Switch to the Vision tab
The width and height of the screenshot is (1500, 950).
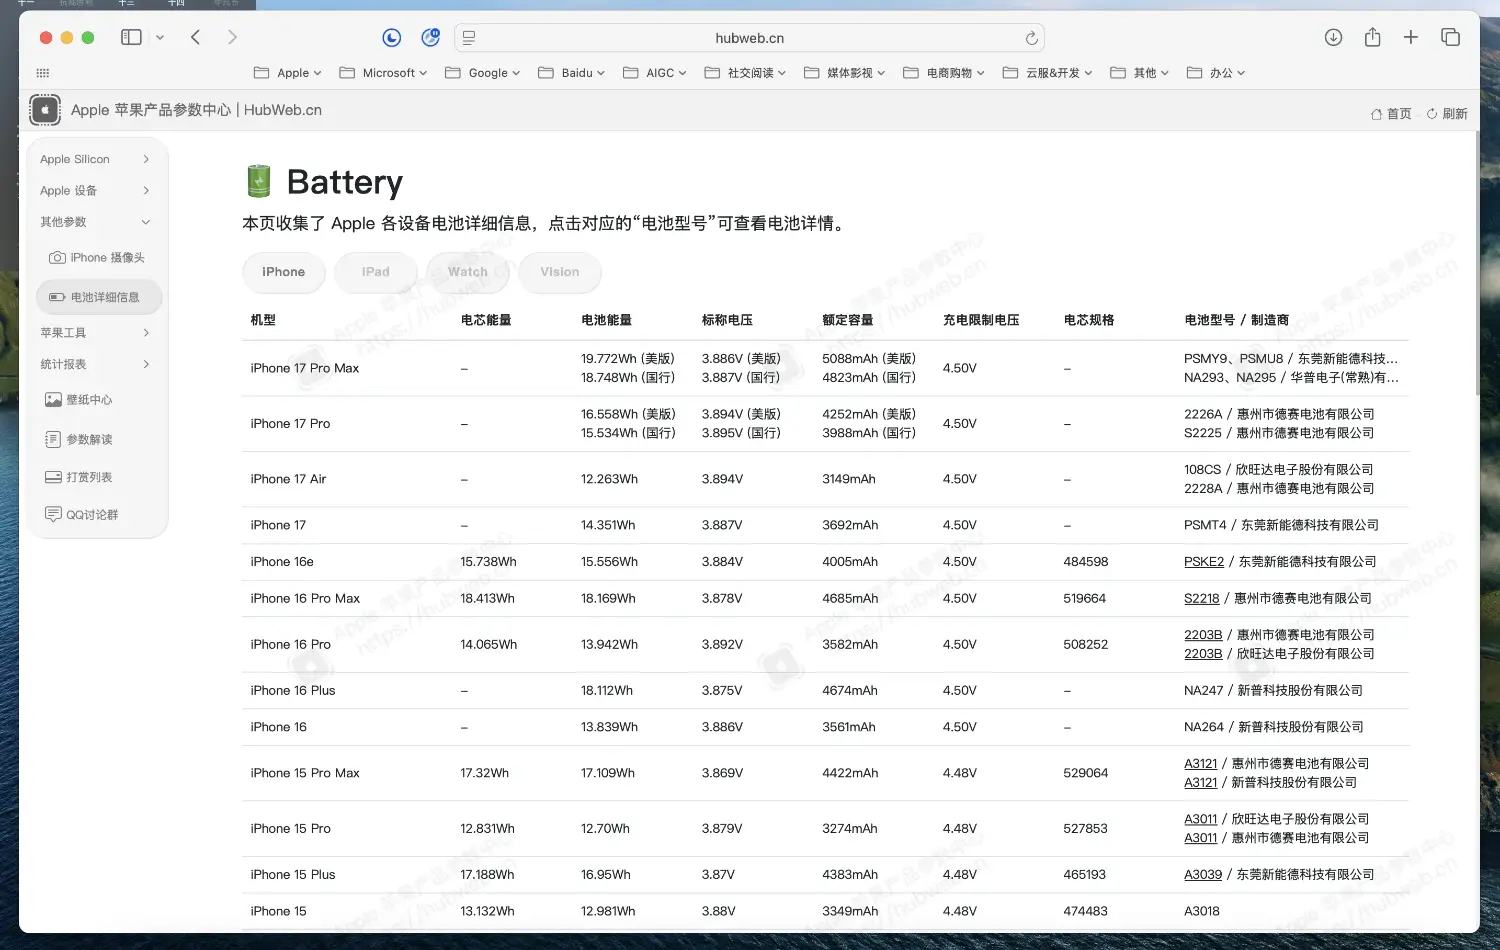click(560, 272)
